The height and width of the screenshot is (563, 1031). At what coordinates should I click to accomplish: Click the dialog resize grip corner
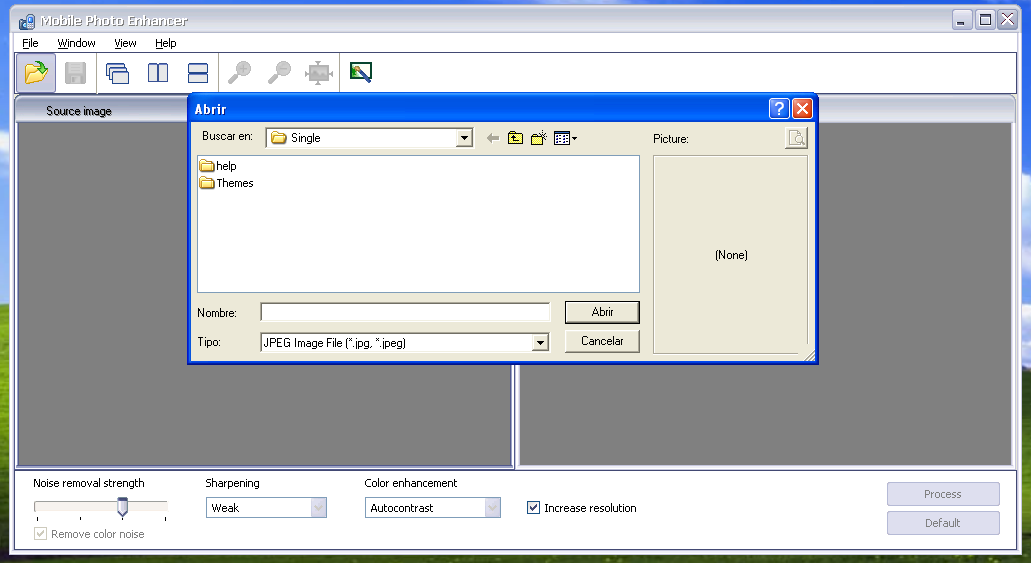[809, 356]
